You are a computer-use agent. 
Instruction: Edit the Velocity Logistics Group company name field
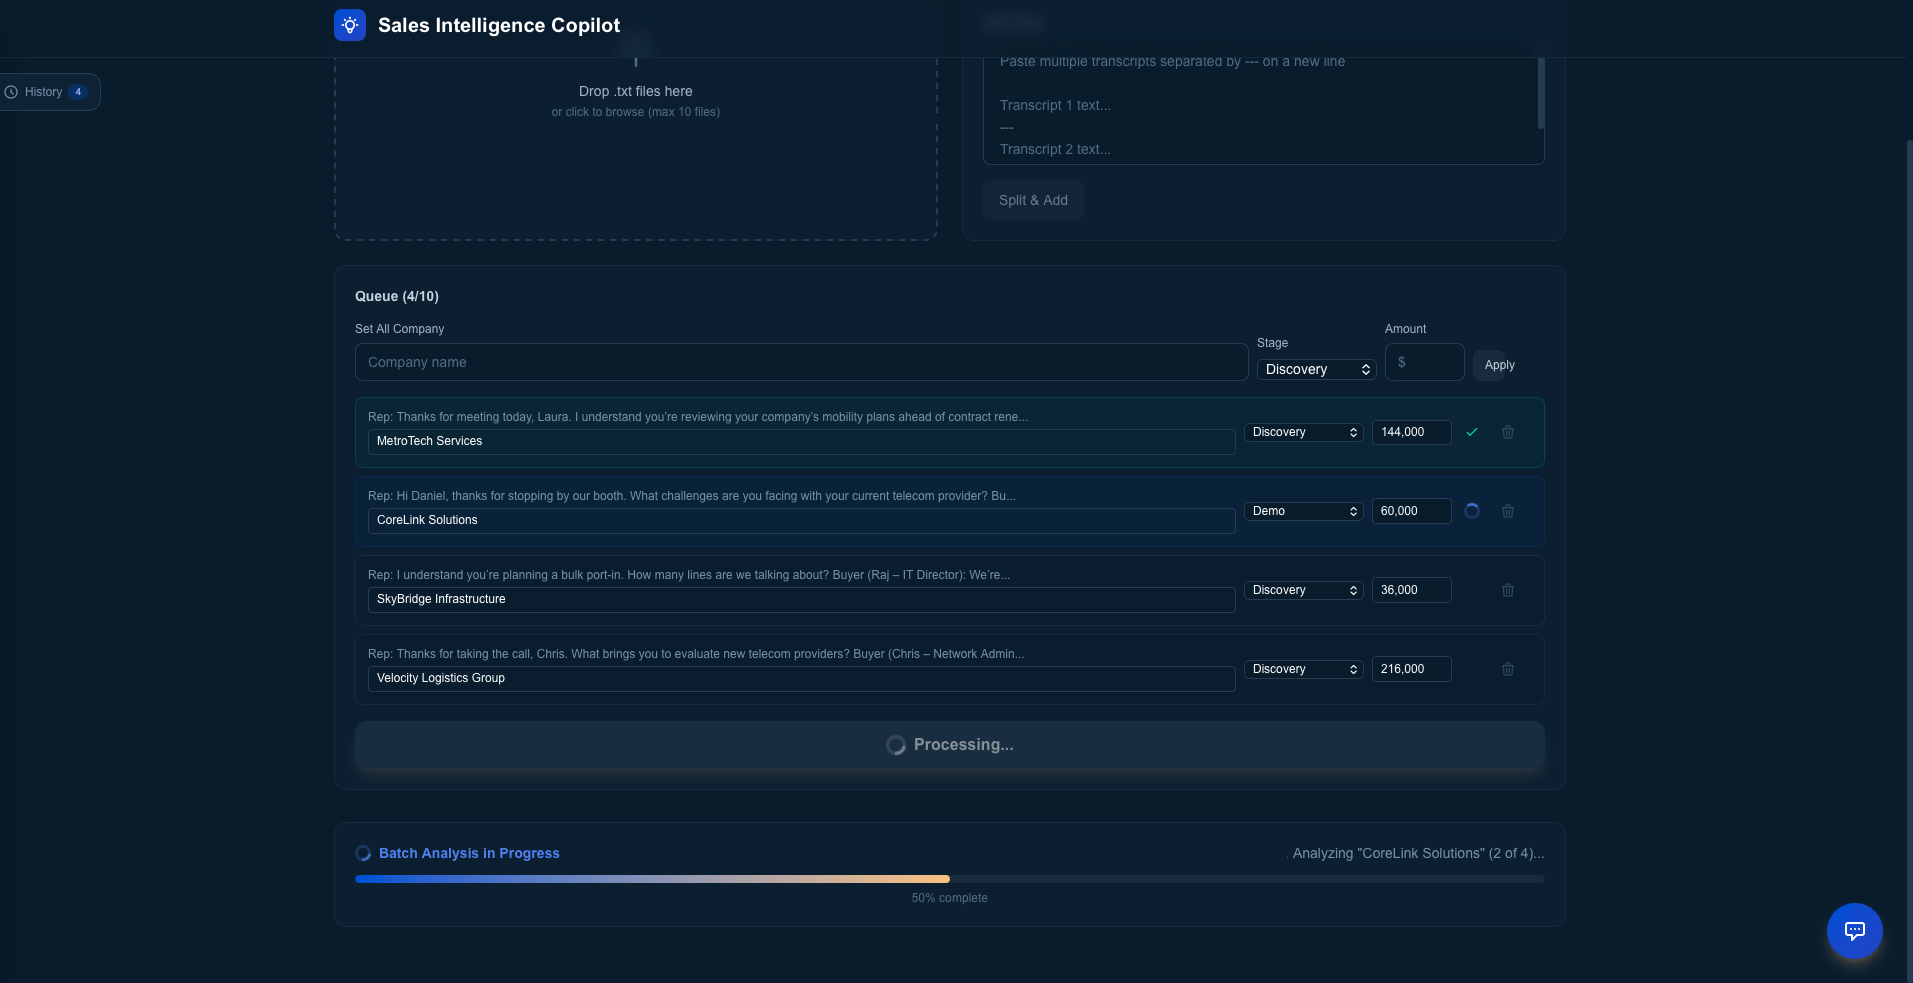(x=801, y=678)
